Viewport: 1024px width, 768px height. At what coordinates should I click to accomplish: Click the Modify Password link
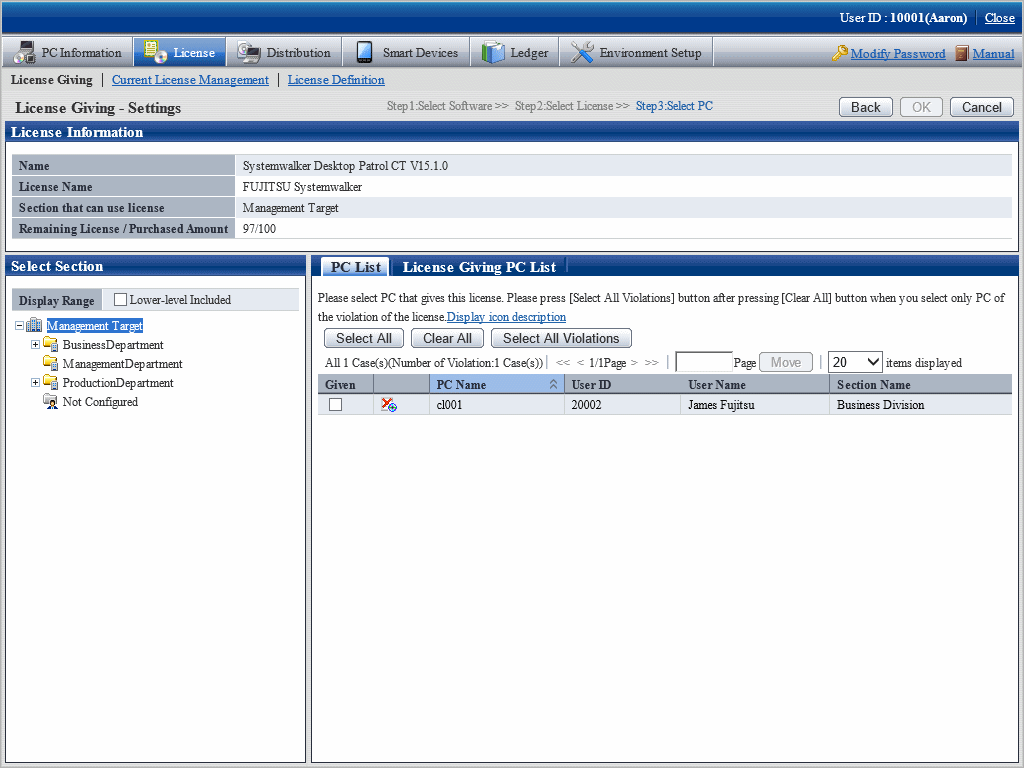click(898, 54)
